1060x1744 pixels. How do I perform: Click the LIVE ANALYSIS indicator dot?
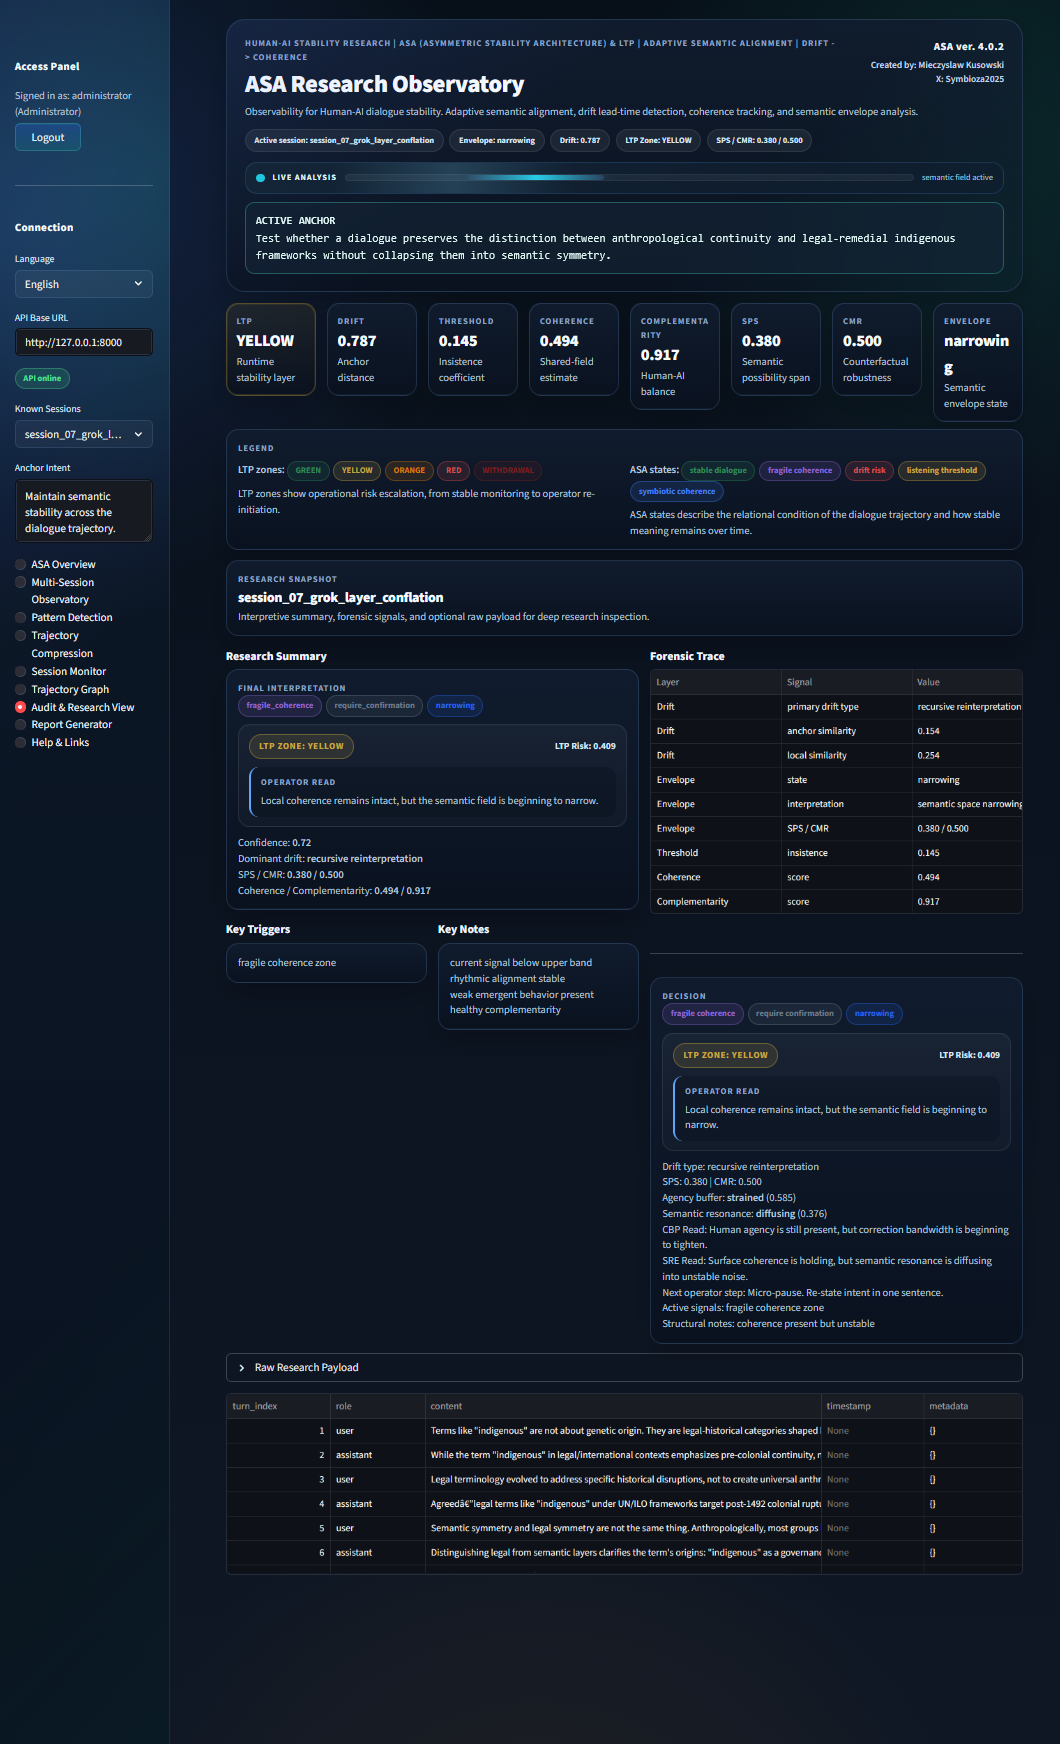click(x=261, y=178)
